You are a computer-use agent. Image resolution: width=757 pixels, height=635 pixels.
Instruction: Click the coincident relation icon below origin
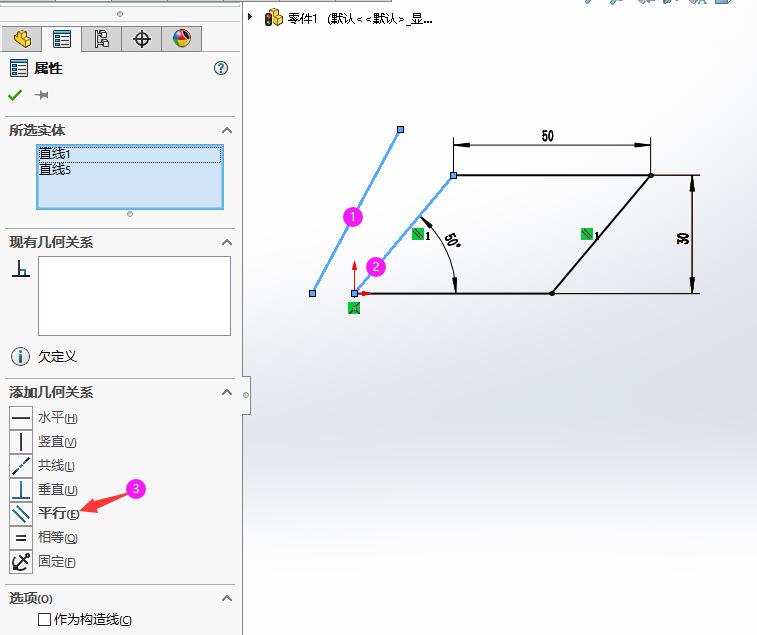354,308
